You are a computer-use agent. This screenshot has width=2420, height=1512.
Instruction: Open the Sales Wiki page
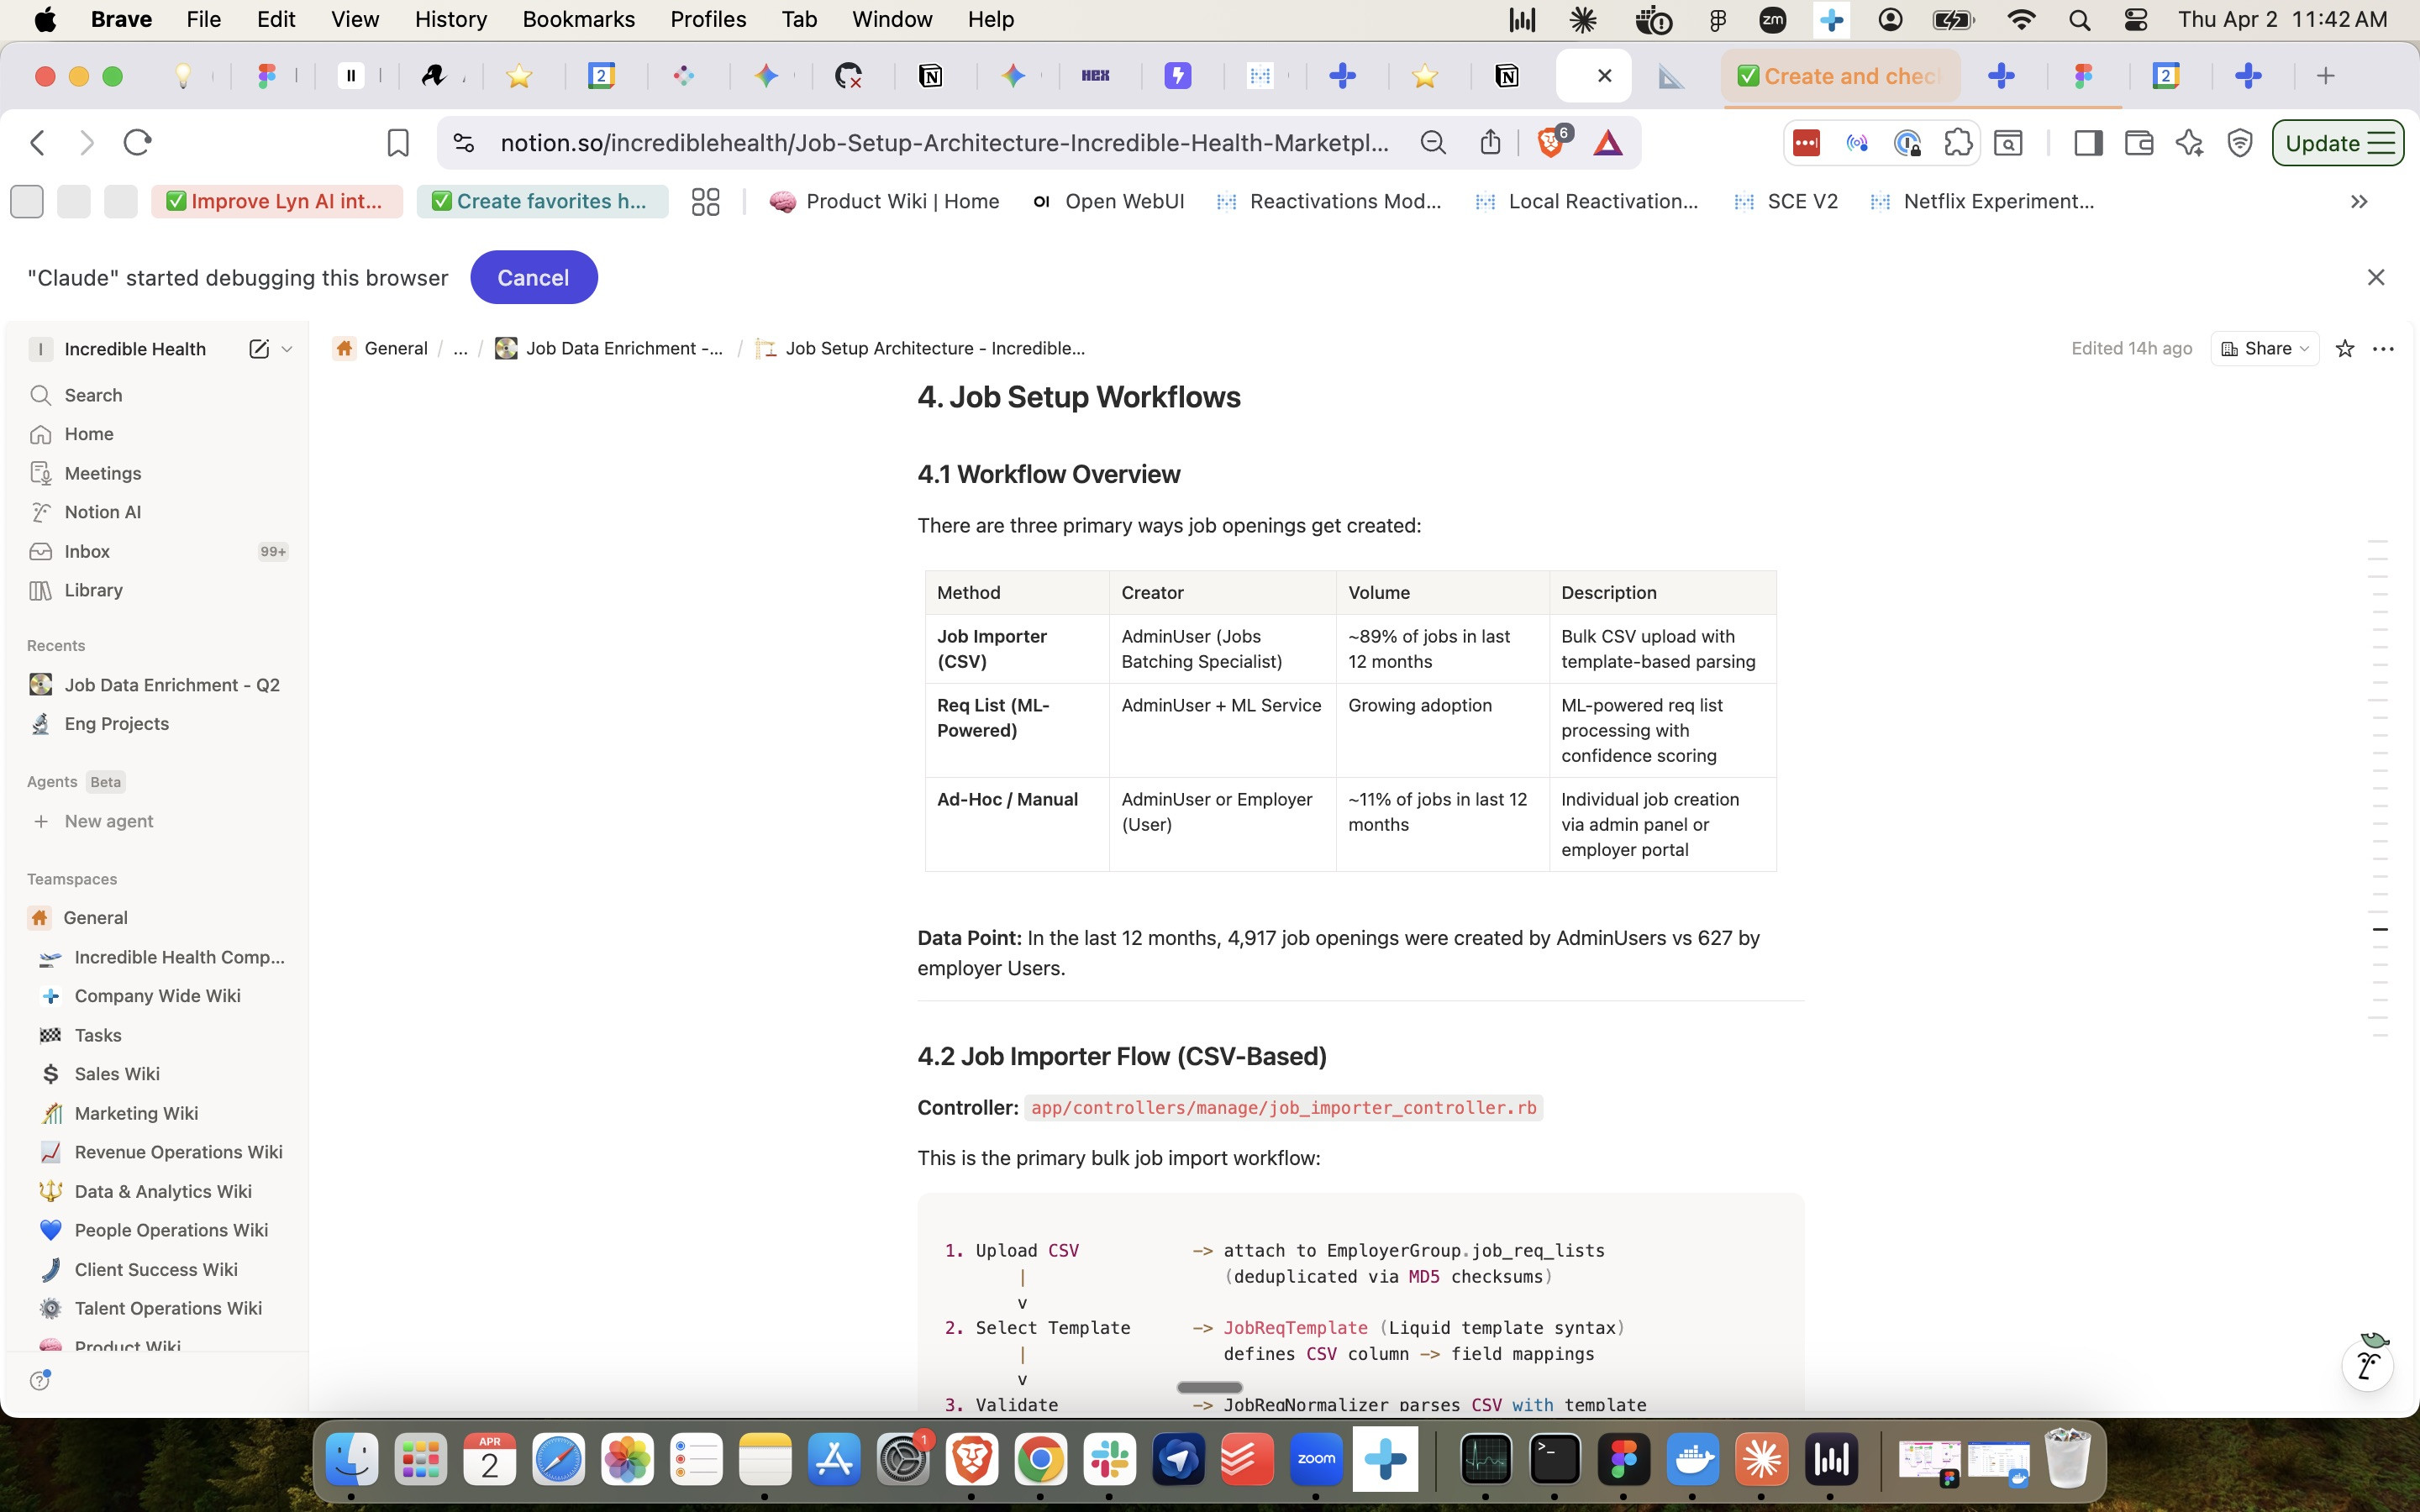pos(157,1074)
